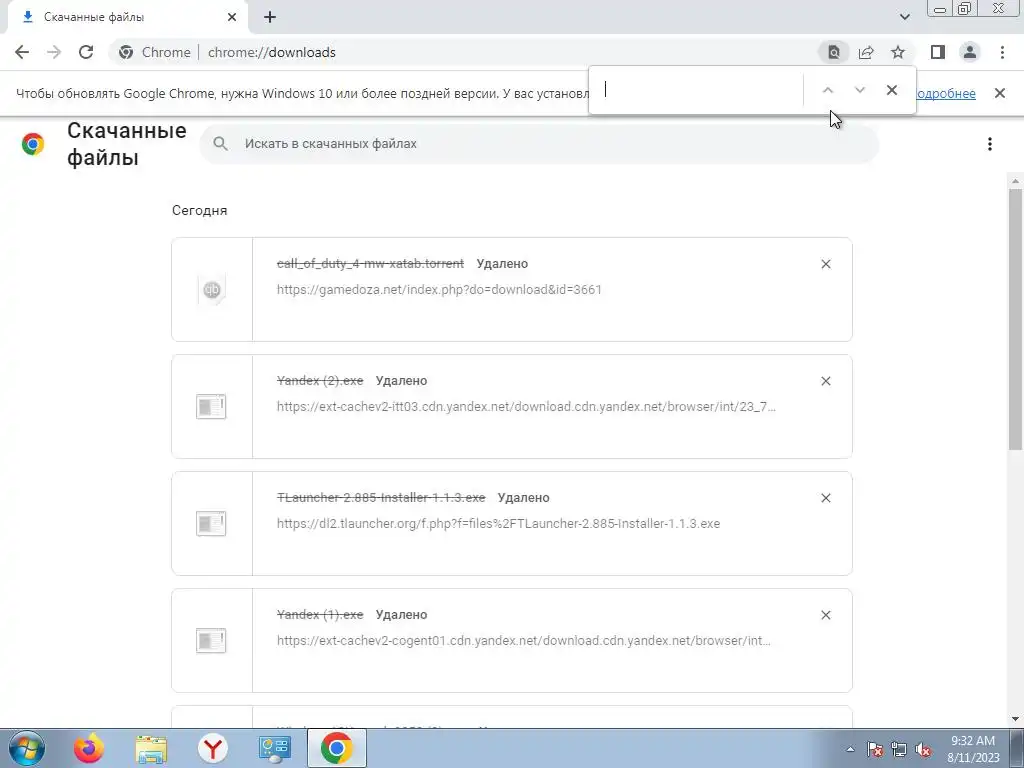Image resolution: width=1024 pixels, height=768 pixels.
Task: Remove Yandex (1).exe from the list
Action: [825, 615]
